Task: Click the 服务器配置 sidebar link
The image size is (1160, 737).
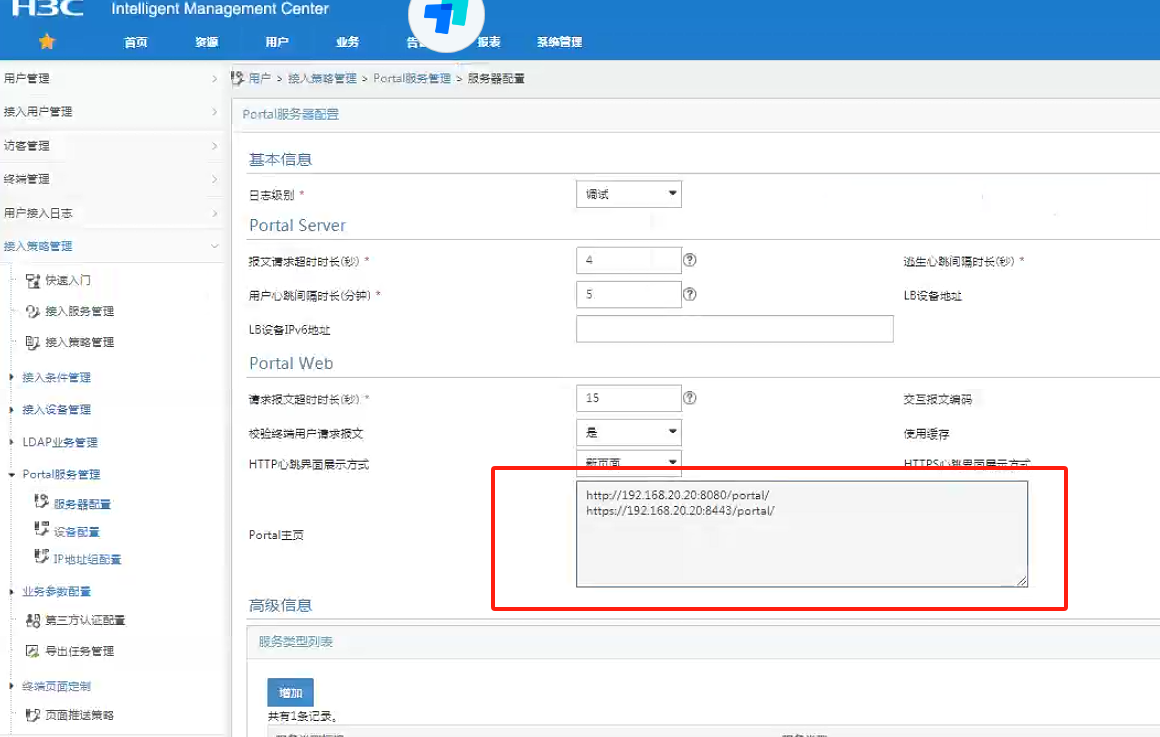Action: coord(82,505)
